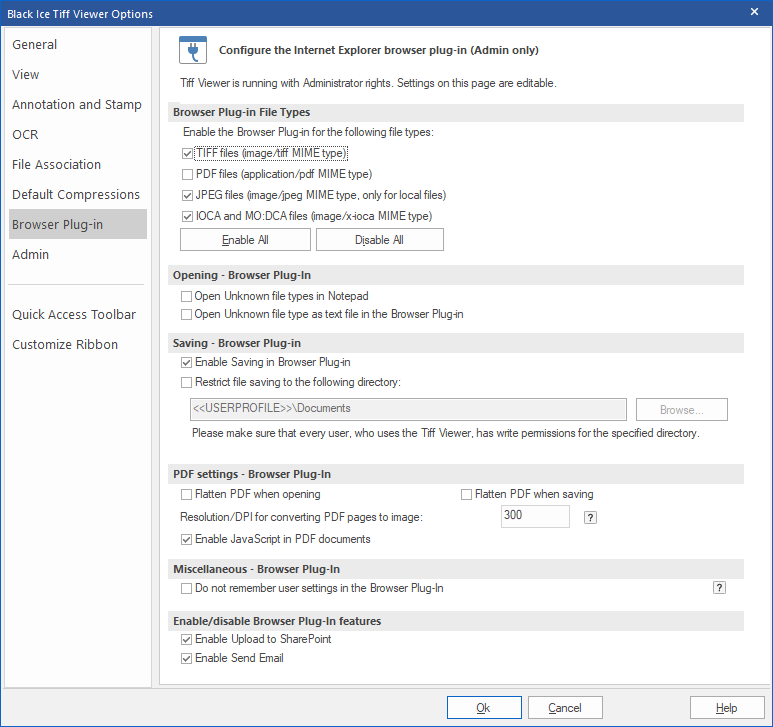This screenshot has width=773, height=727.
Task: Open the General settings page
Action: pos(35,44)
